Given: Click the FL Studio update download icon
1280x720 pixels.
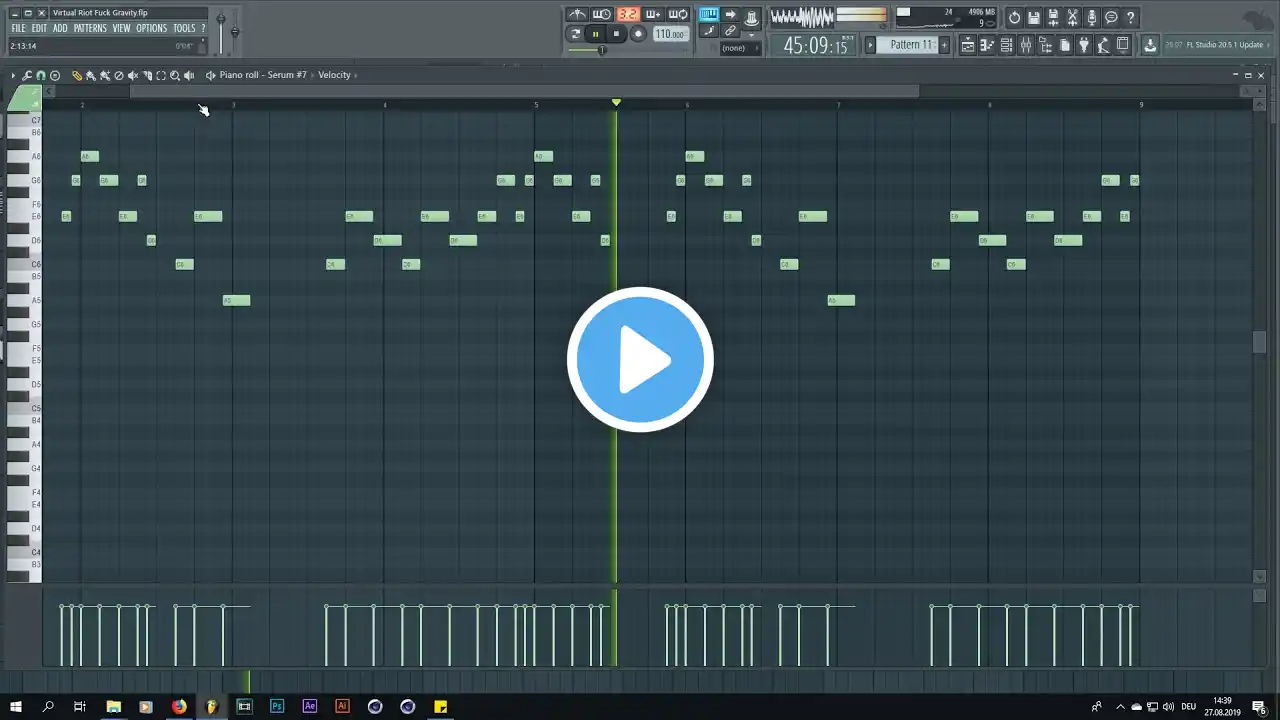Looking at the screenshot, I should (x=1150, y=45).
